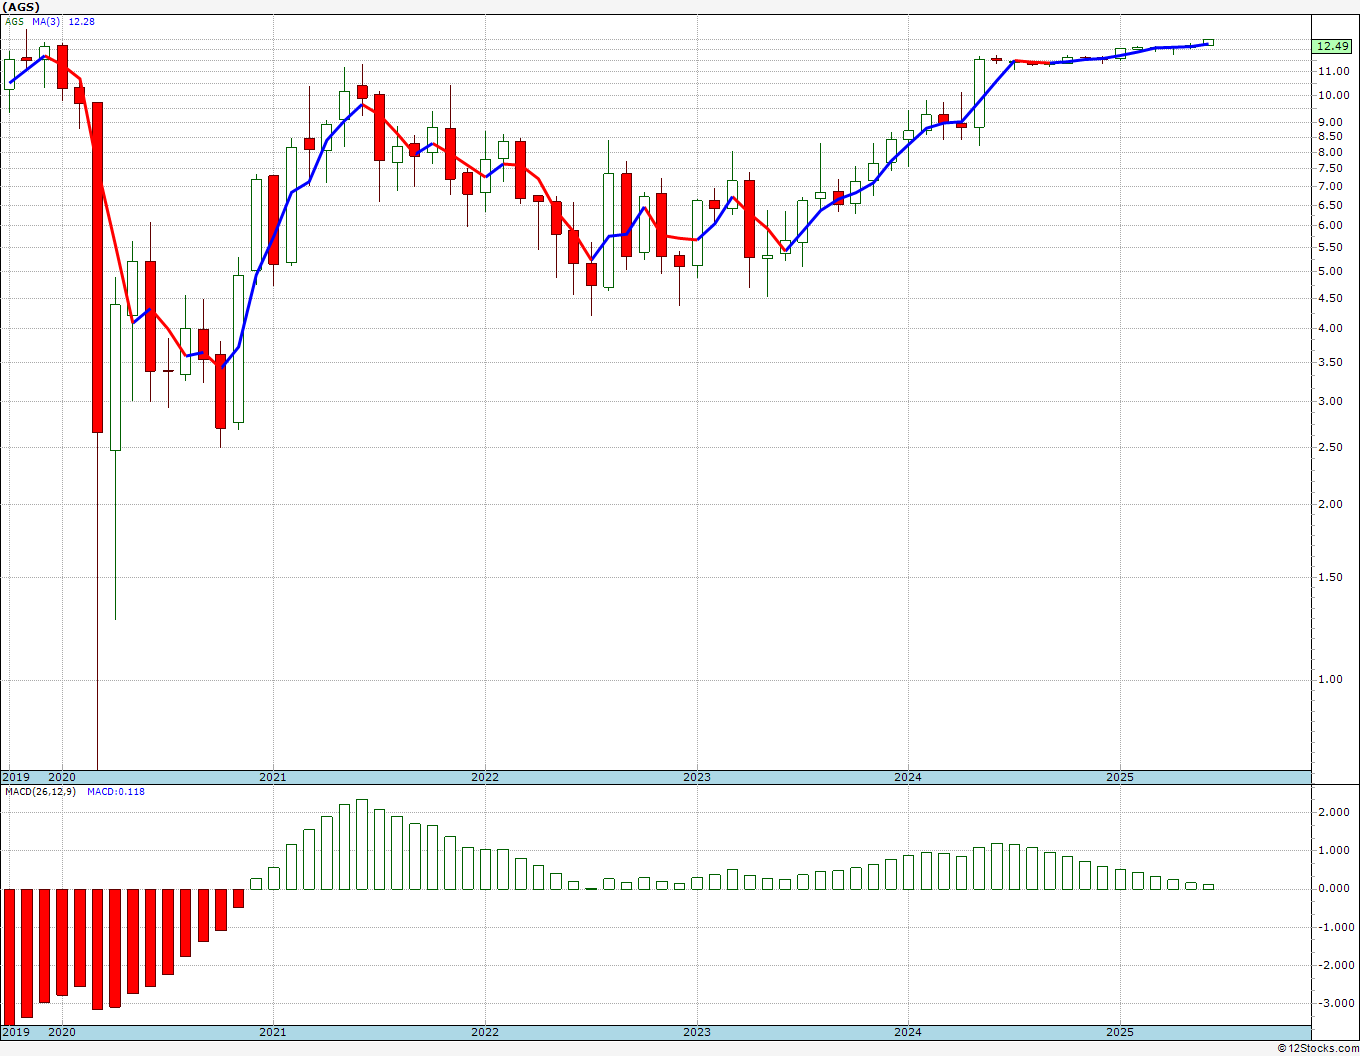Click the 11.00 price axis label
Screen dimensions: 1360x1056
[1333, 72]
